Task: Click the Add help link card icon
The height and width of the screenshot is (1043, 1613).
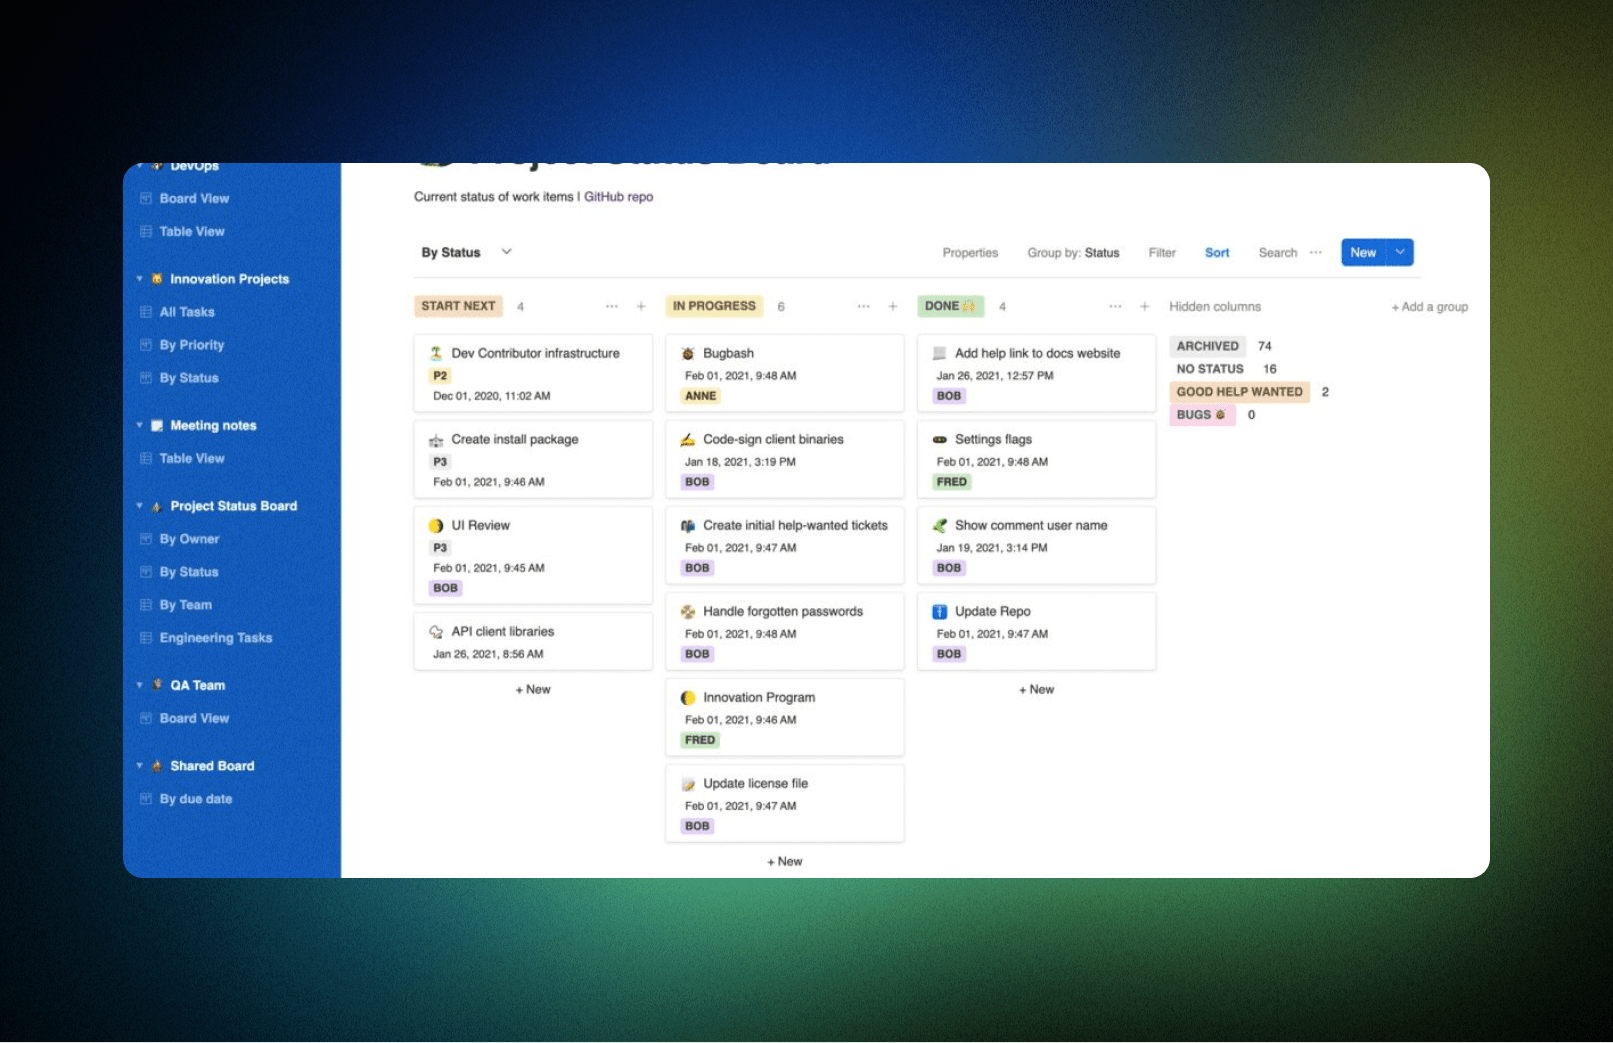Action: [x=940, y=353]
